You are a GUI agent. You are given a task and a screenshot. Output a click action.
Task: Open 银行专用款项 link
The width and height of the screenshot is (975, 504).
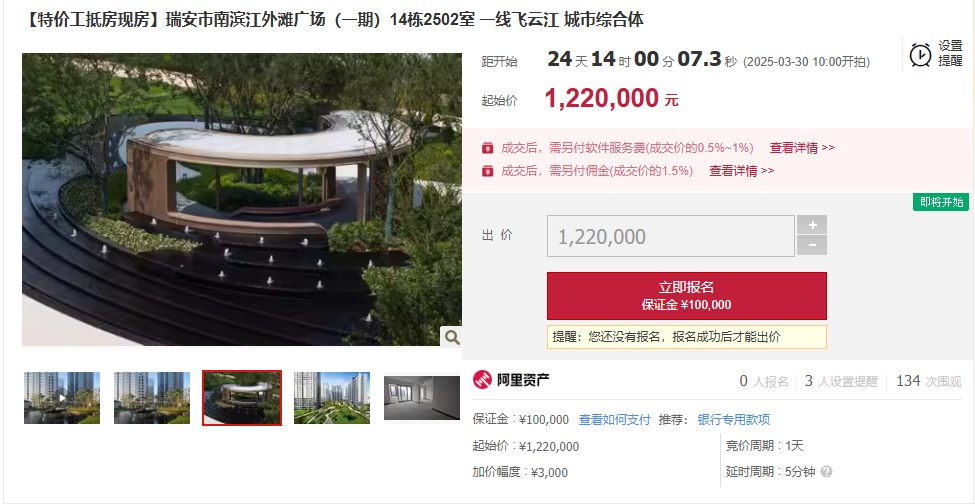click(x=734, y=419)
